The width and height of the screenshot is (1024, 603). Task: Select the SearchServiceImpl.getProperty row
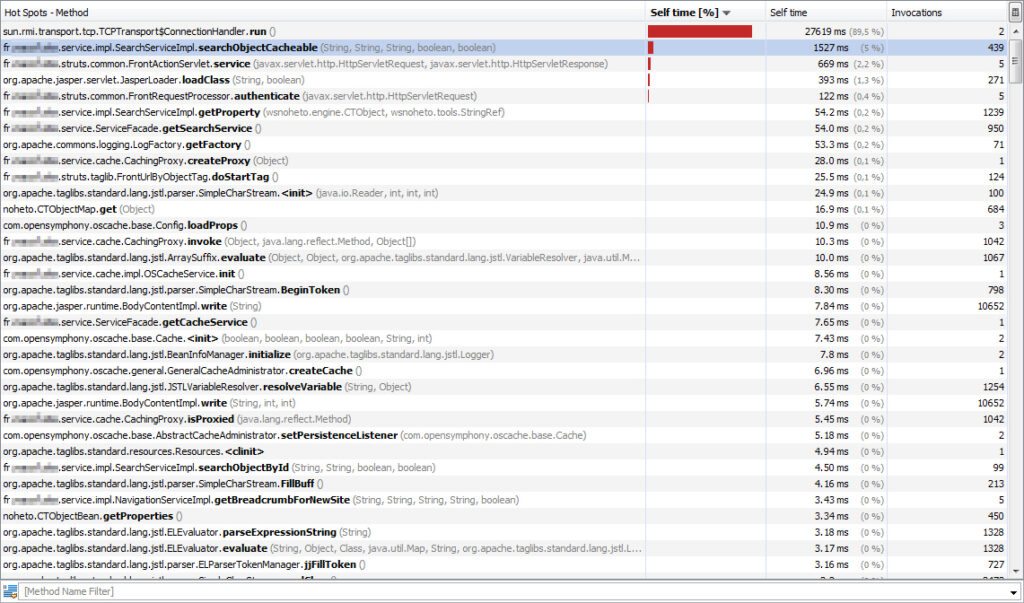[504, 112]
